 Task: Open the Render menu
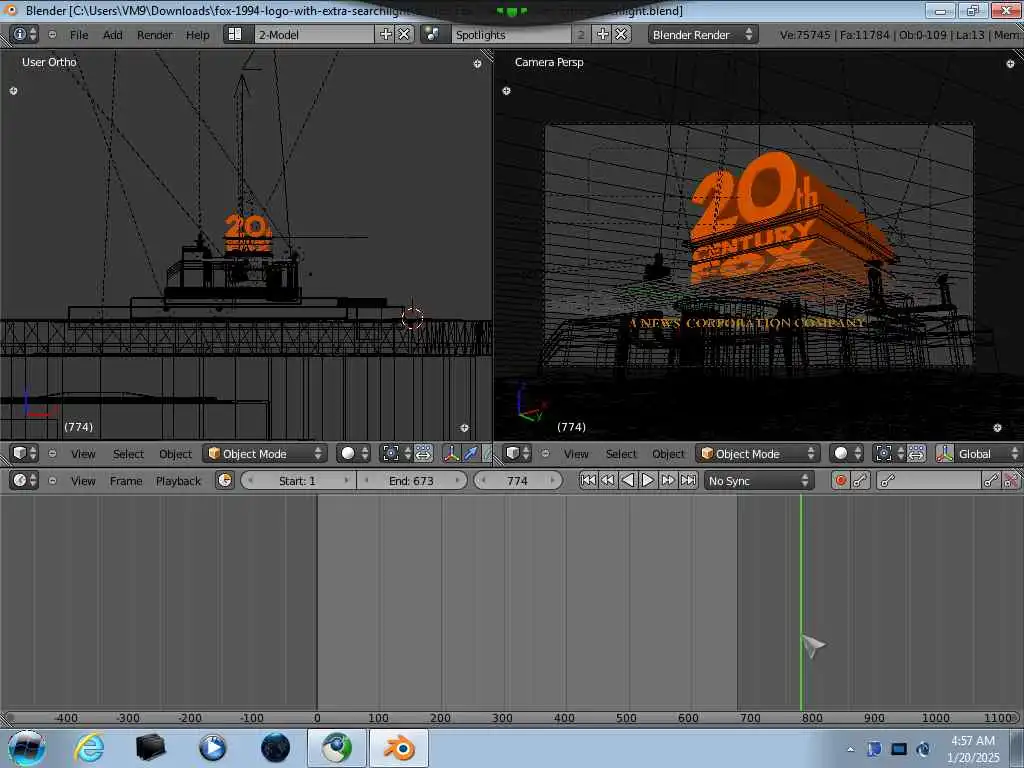[x=155, y=35]
